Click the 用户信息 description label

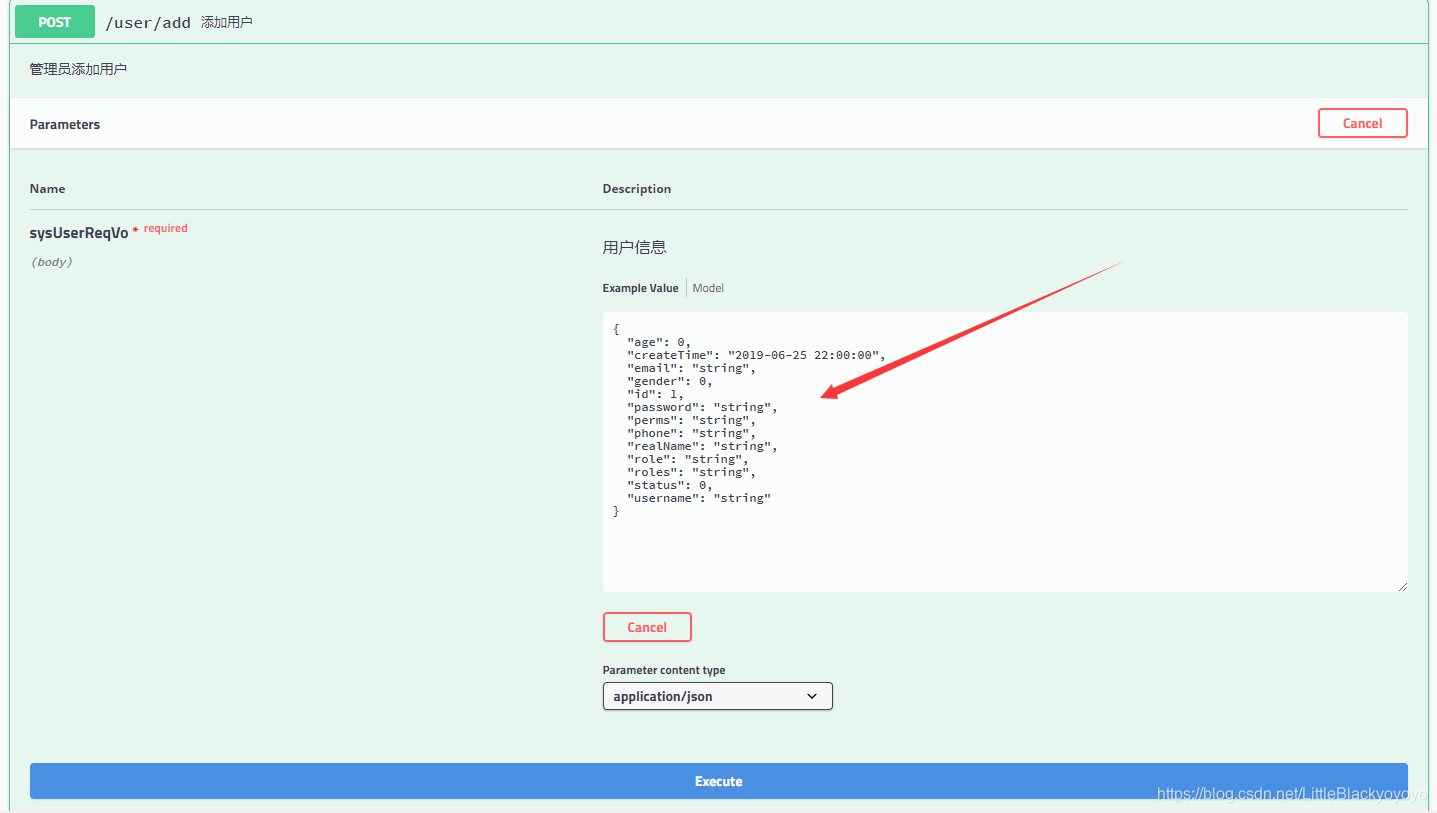(x=634, y=247)
